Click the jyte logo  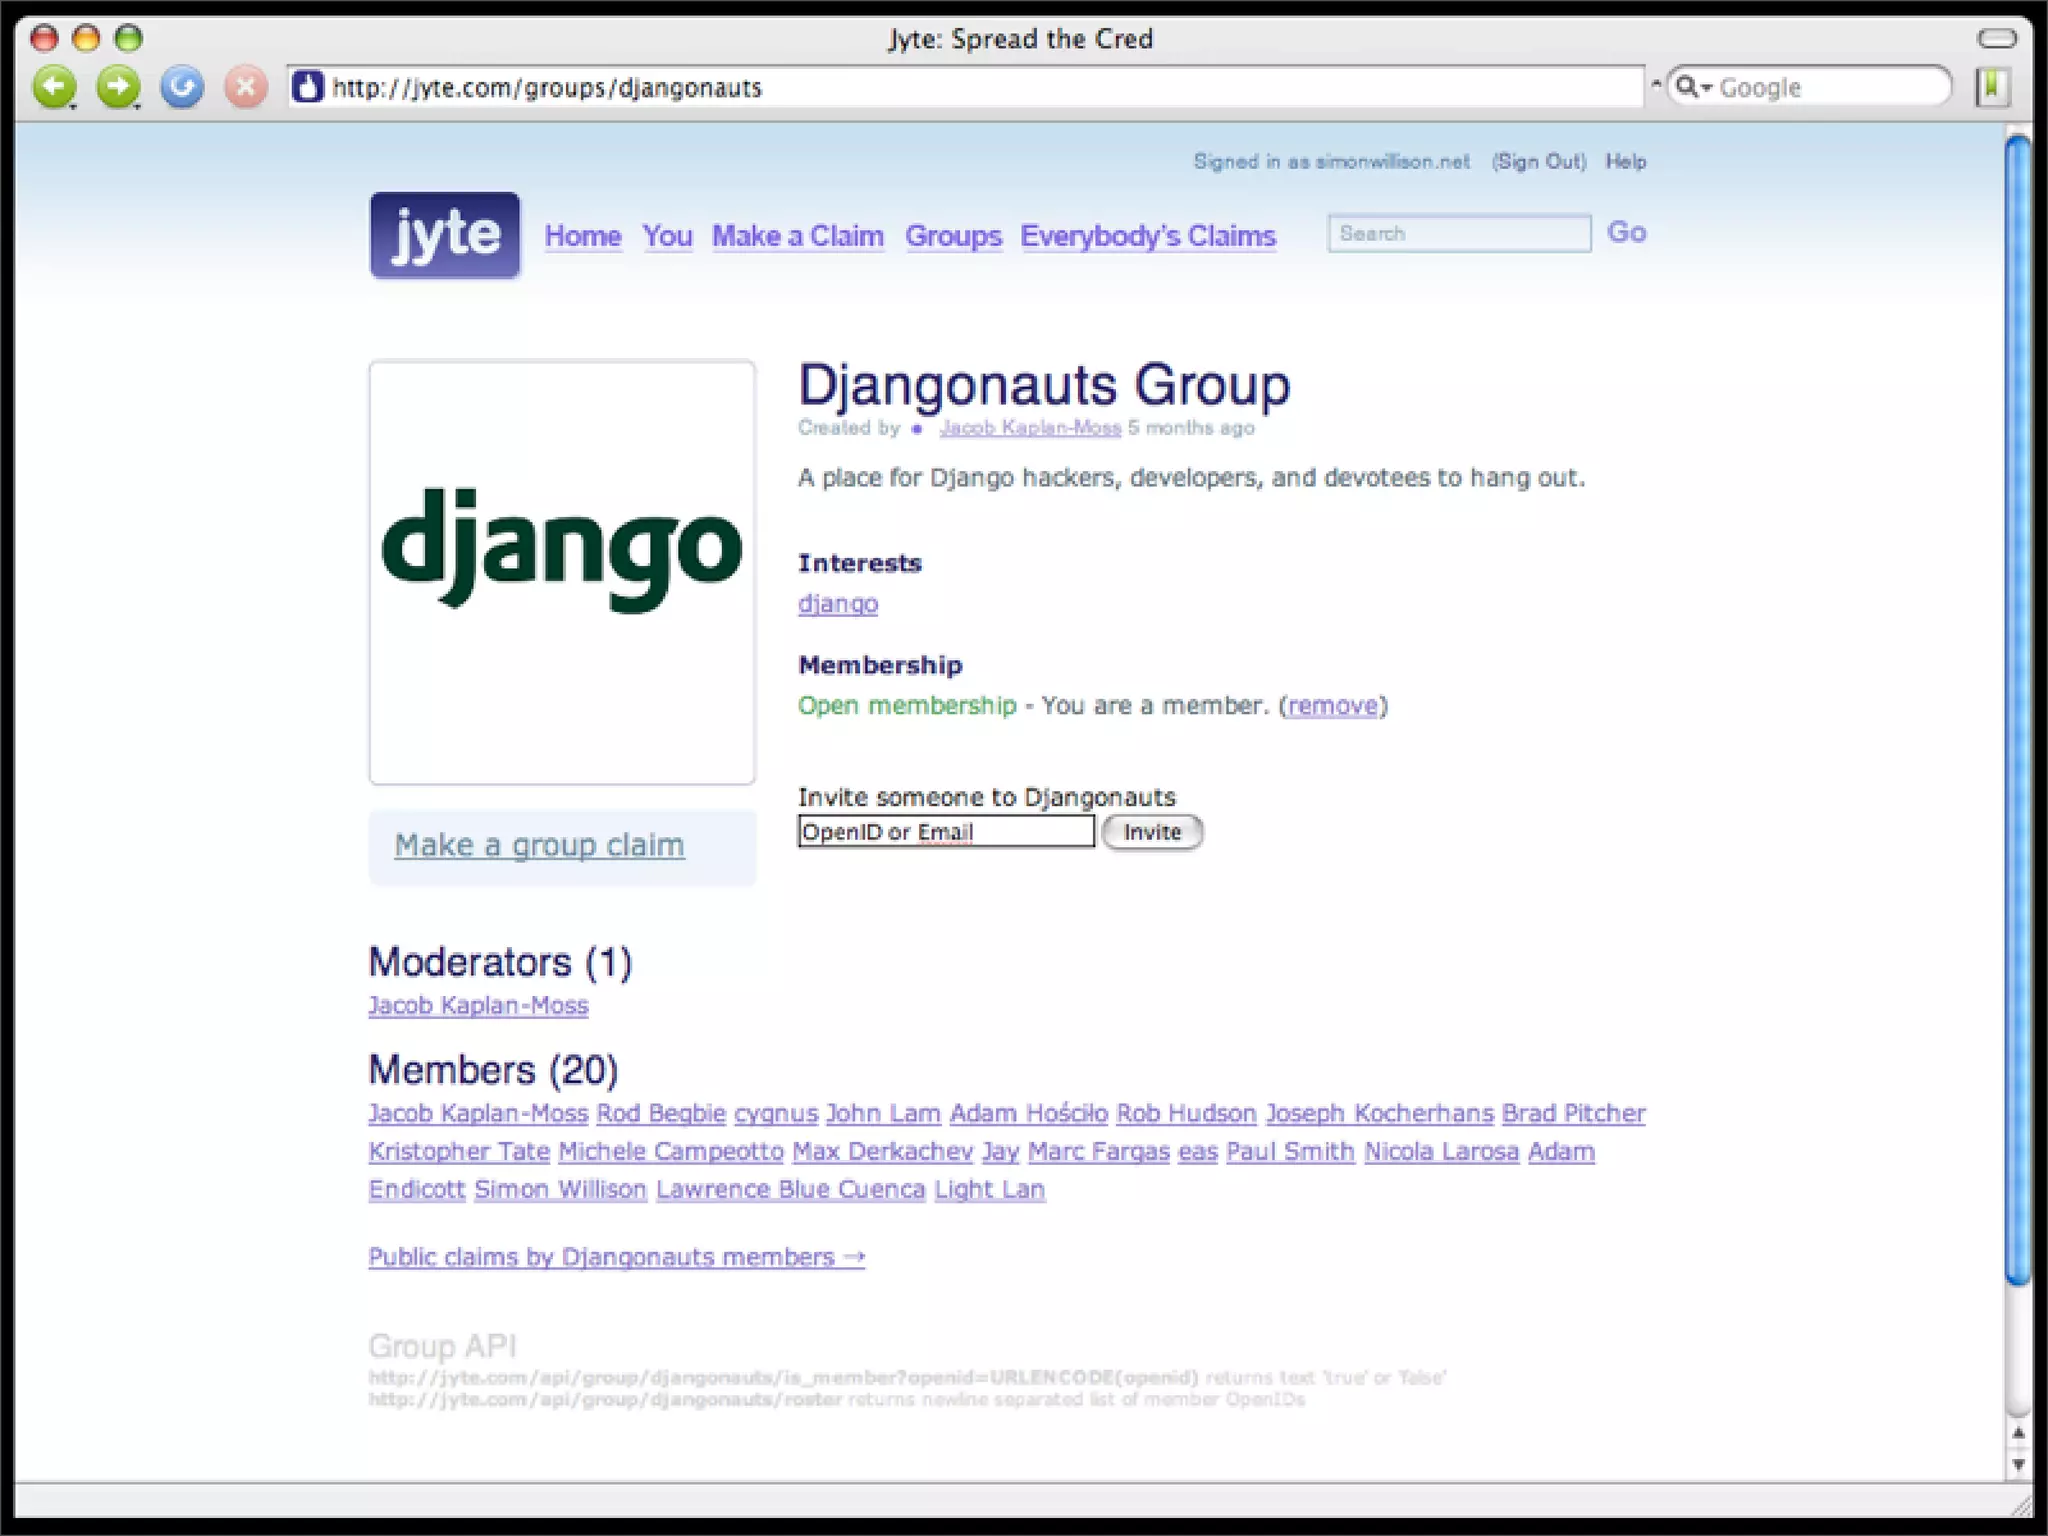445,235
